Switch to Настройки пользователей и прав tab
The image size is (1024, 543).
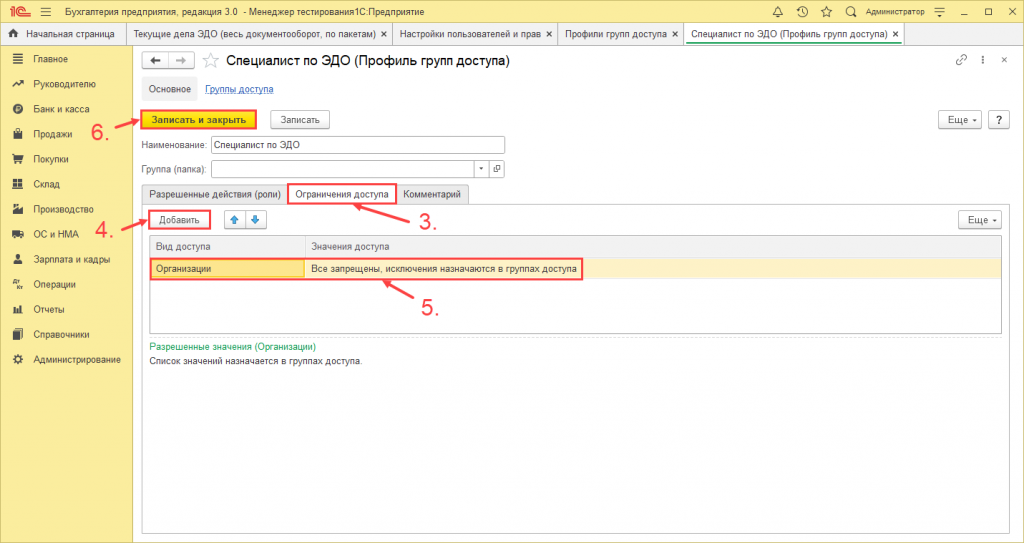tap(470, 34)
